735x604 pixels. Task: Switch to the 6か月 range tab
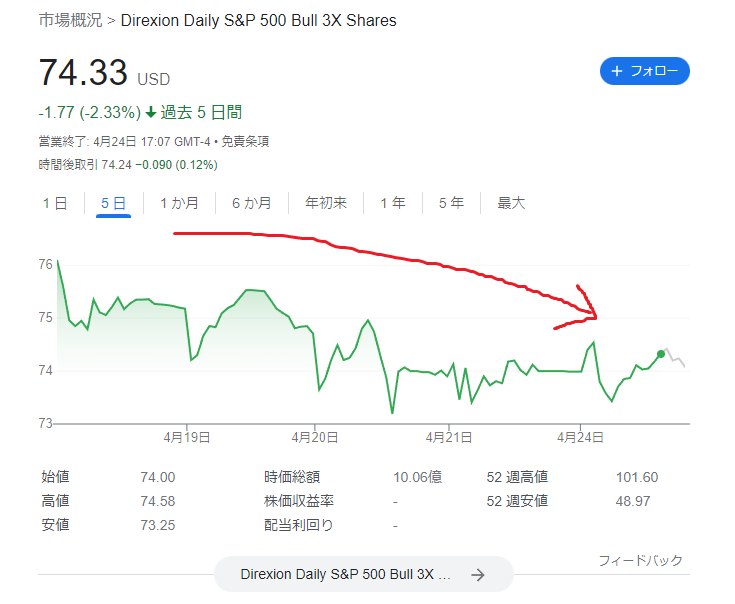coord(252,203)
